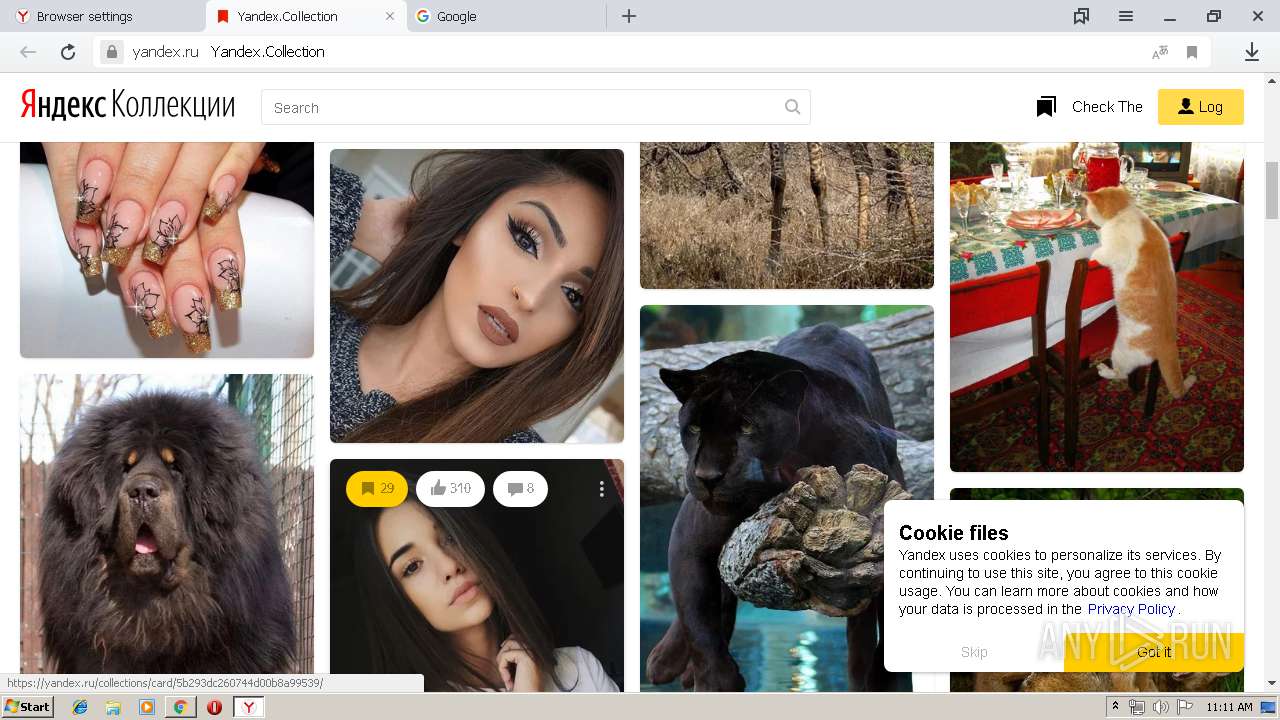Image resolution: width=1280 pixels, height=720 pixels.
Task: Open the Privacy Policy link
Action: [x=1131, y=609]
